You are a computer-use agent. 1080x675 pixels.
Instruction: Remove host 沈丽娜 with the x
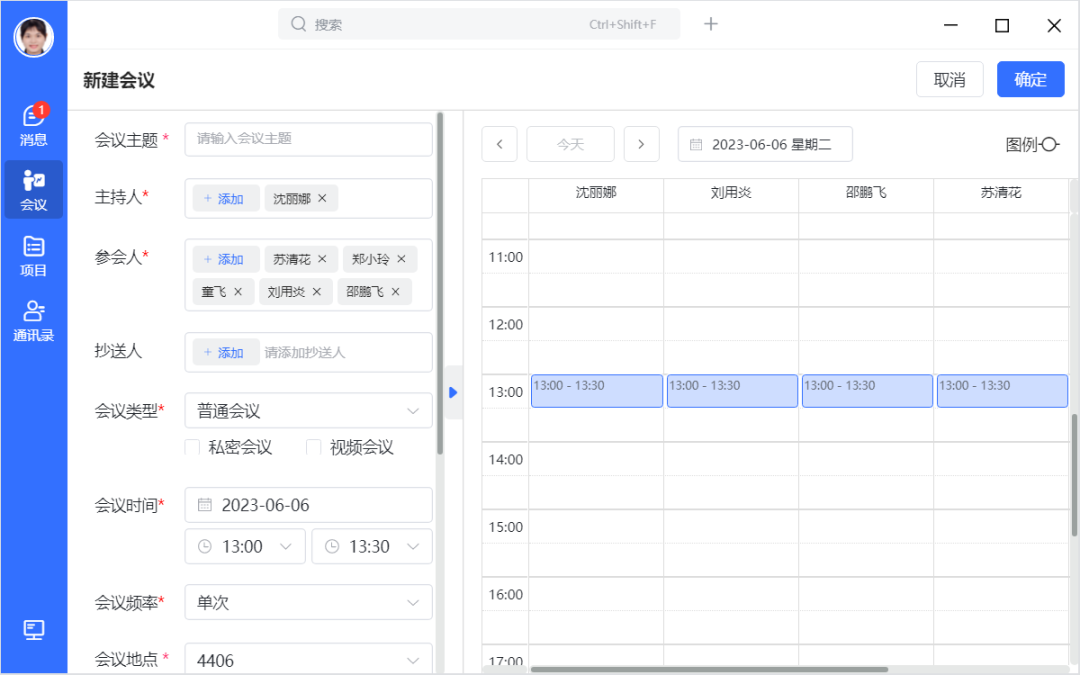[322, 198]
